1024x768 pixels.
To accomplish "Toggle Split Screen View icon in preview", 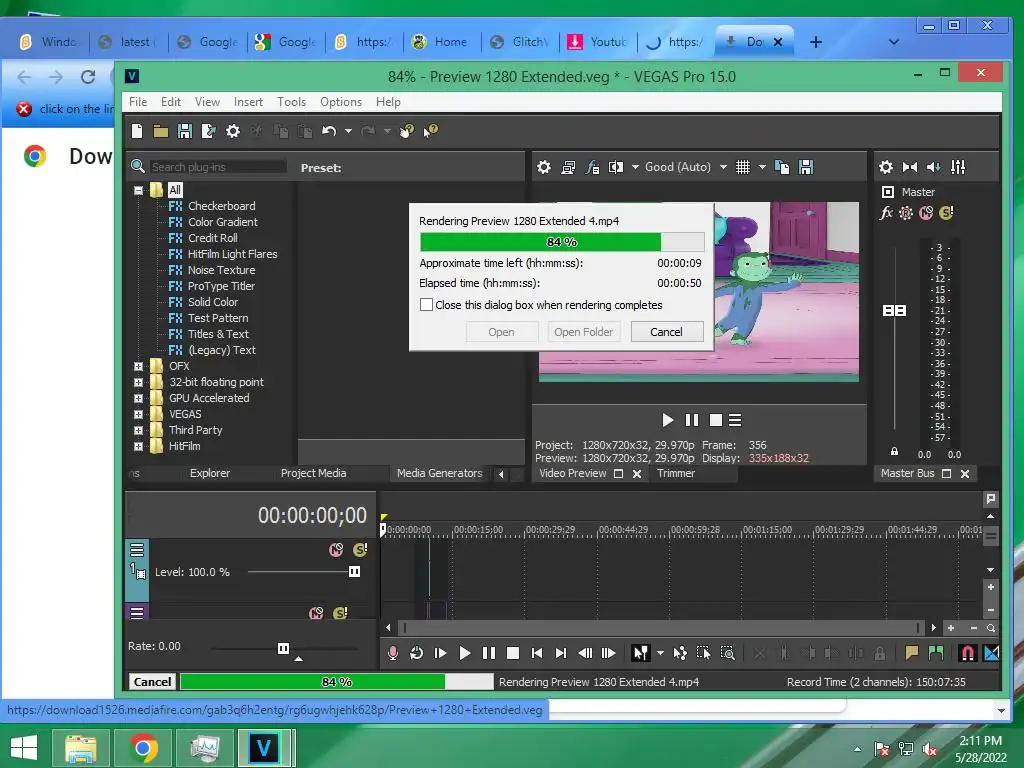I will pos(616,167).
